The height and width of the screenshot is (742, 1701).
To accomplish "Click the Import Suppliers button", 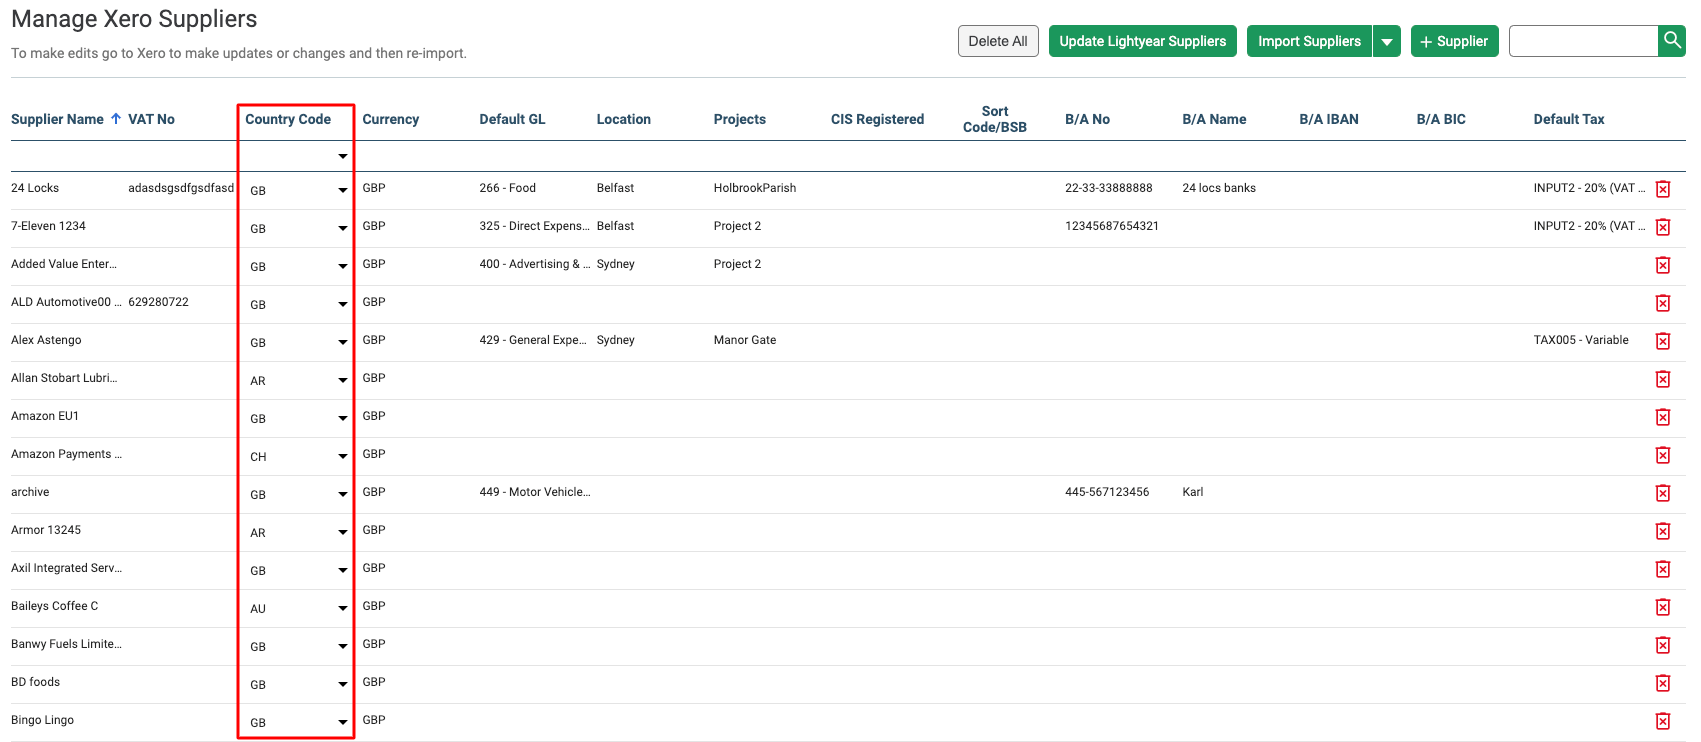I will click(1309, 41).
